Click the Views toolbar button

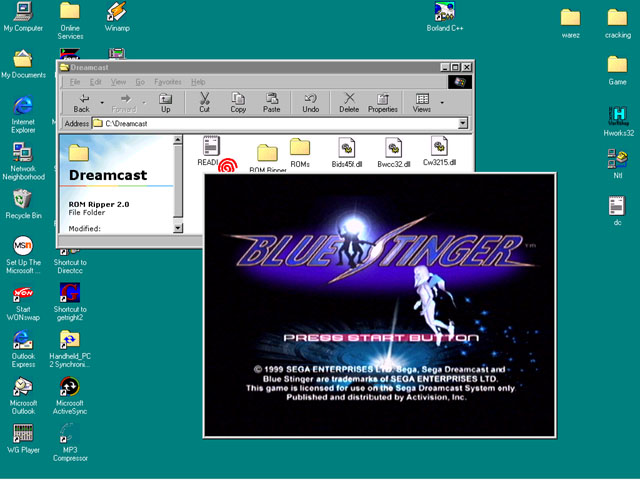tap(422, 103)
